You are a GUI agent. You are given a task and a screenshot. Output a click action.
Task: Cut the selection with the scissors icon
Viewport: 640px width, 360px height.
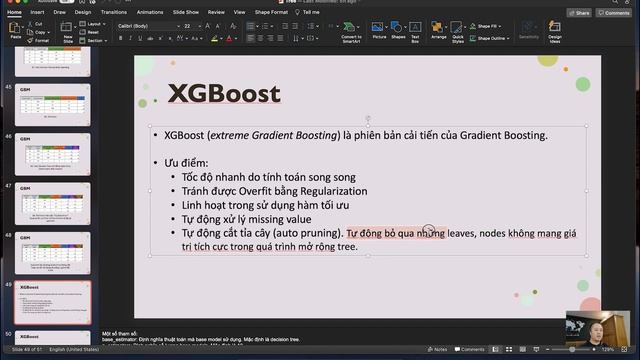(30, 24)
